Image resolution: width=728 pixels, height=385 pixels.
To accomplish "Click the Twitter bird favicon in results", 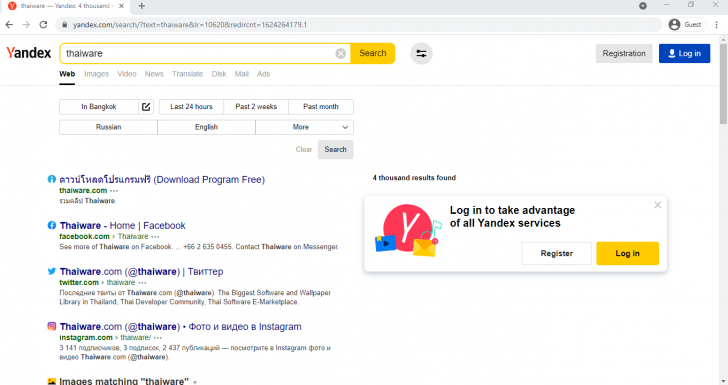I will (x=52, y=271).
